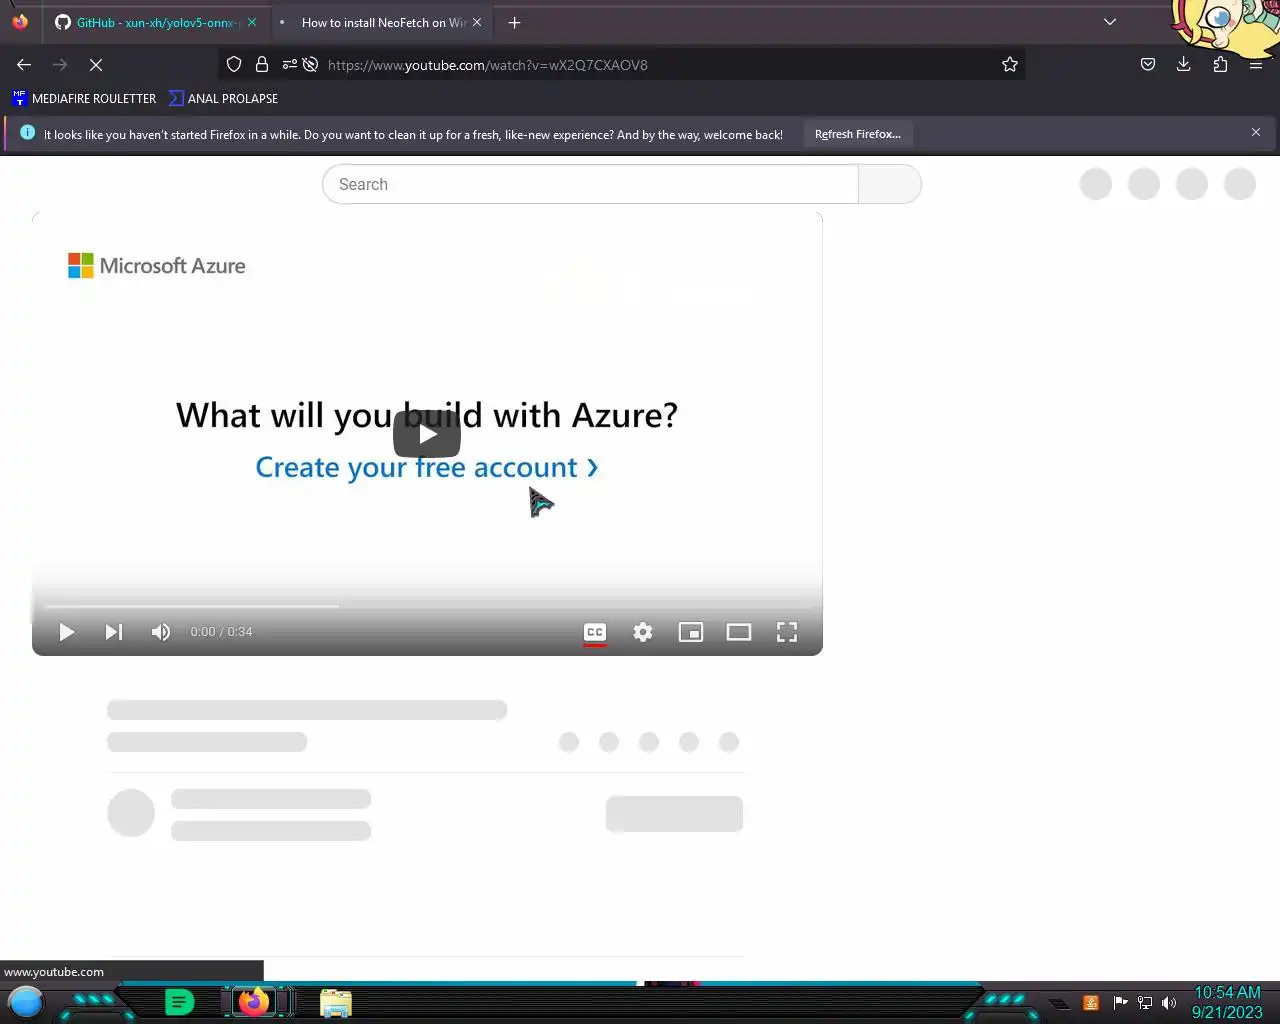Stop page loading with the X button
The image size is (1280, 1024).
click(96, 64)
